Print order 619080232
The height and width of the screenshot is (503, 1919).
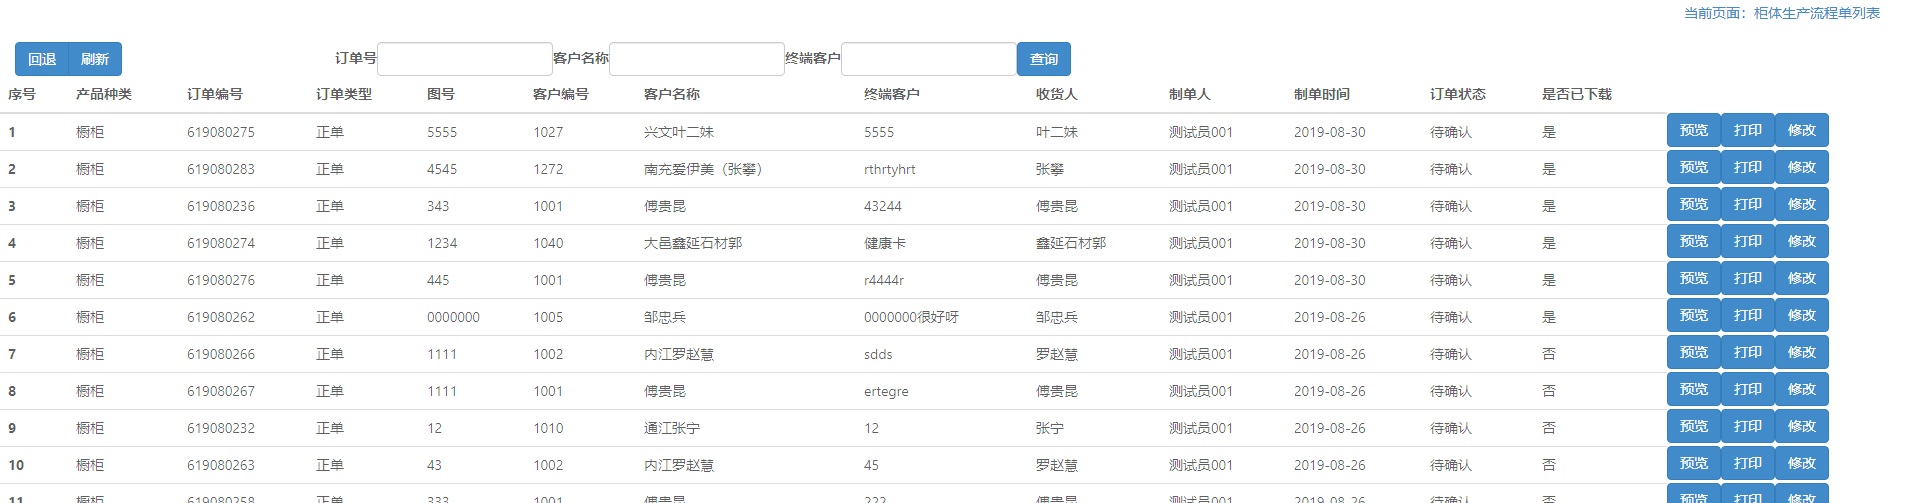coord(1748,426)
